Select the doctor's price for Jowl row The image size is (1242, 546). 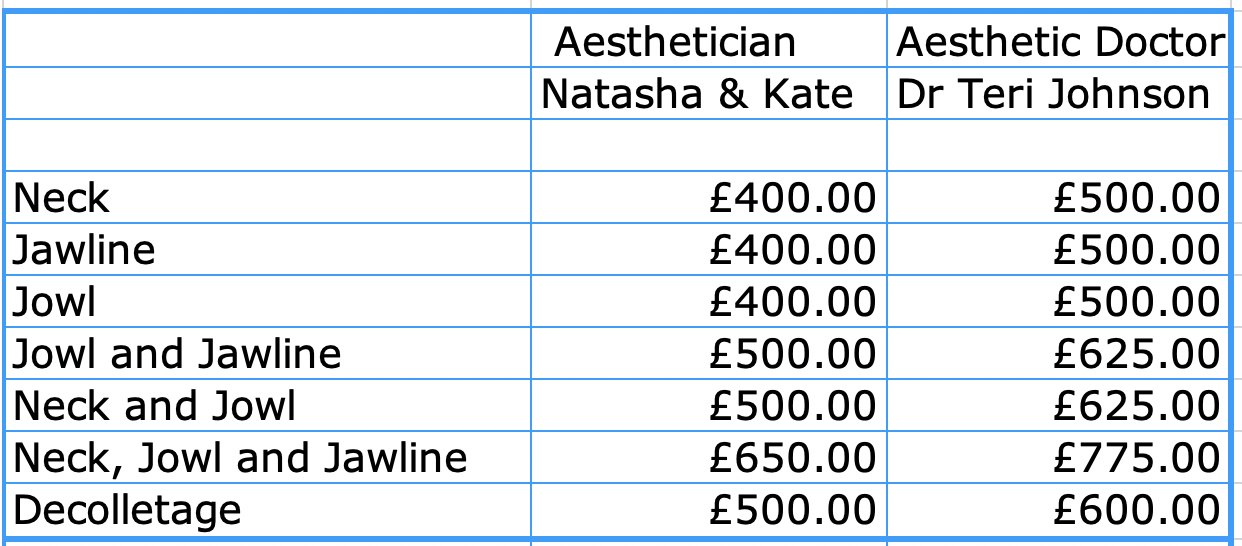coord(1137,302)
